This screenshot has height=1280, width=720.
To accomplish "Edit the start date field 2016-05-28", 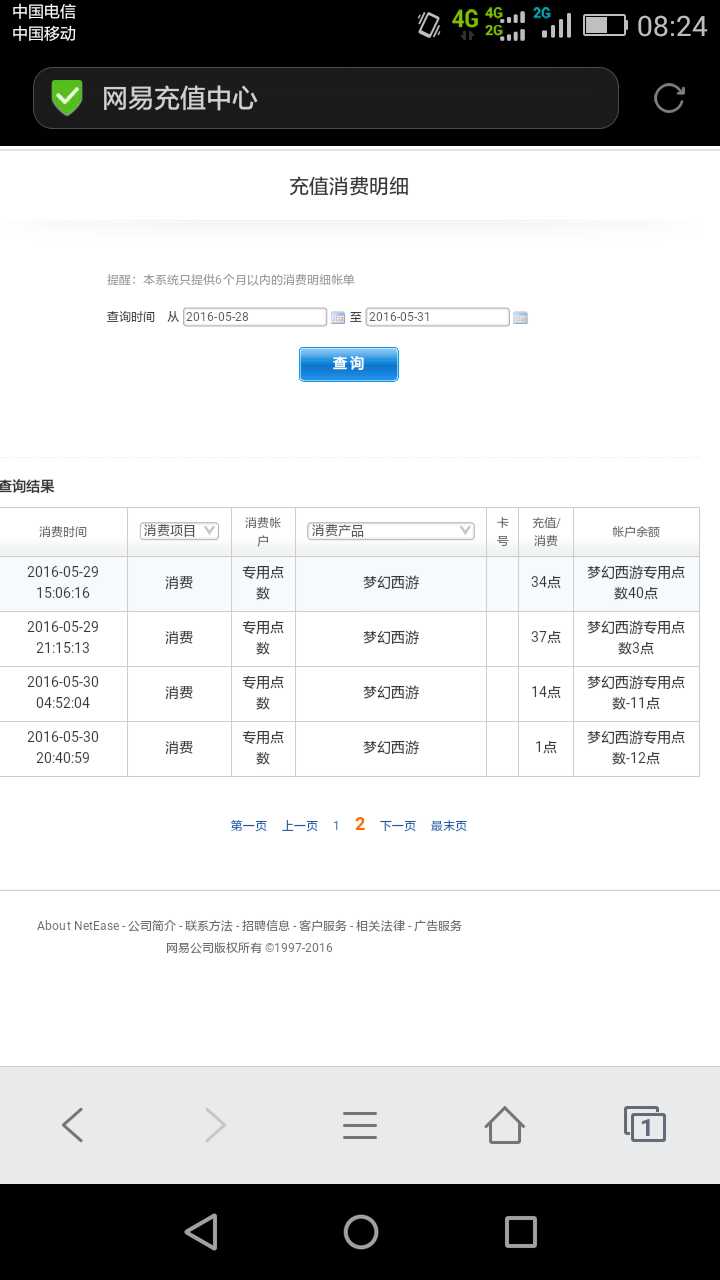I will [x=255, y=317].
